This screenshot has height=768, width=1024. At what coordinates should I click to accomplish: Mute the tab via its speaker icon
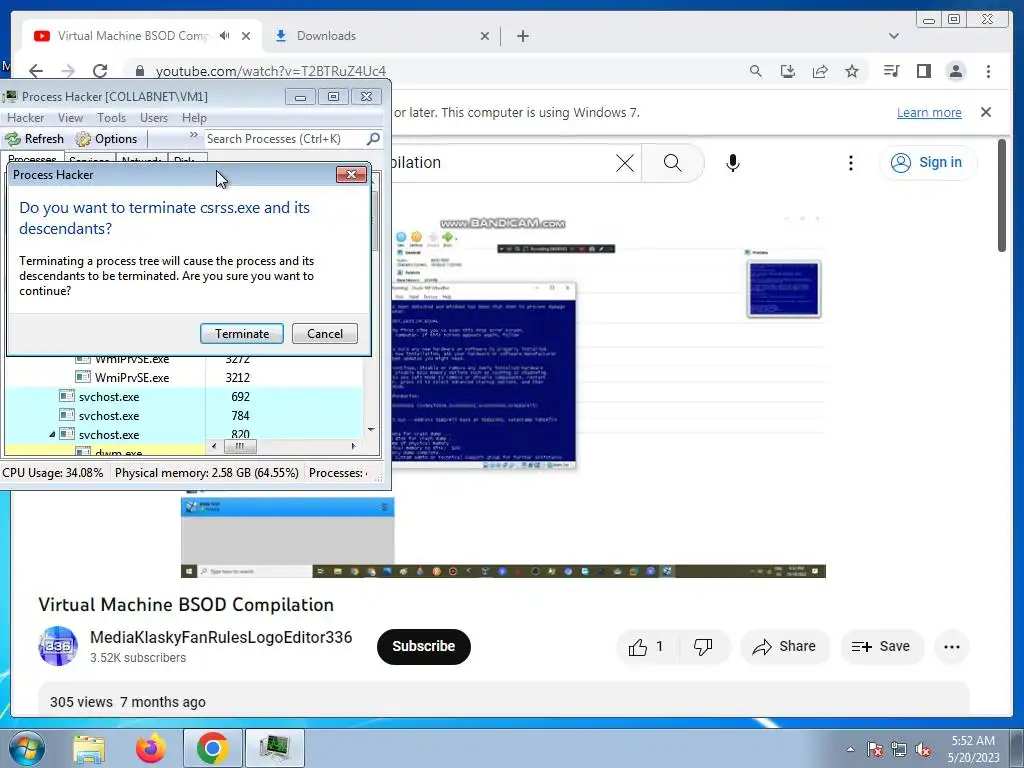225,36
